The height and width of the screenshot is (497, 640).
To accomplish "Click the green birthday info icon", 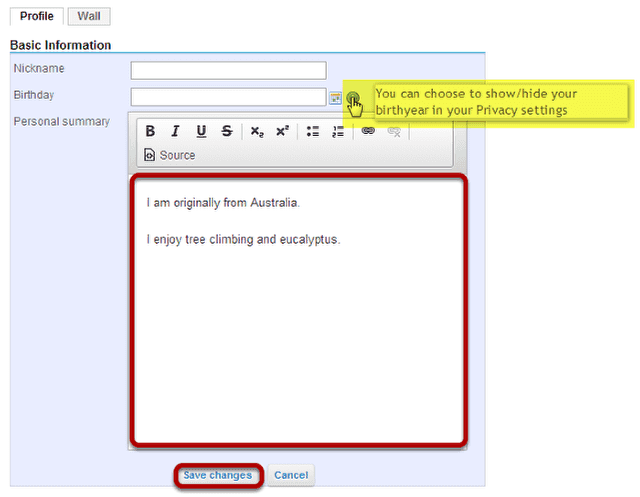I will 353,98.
